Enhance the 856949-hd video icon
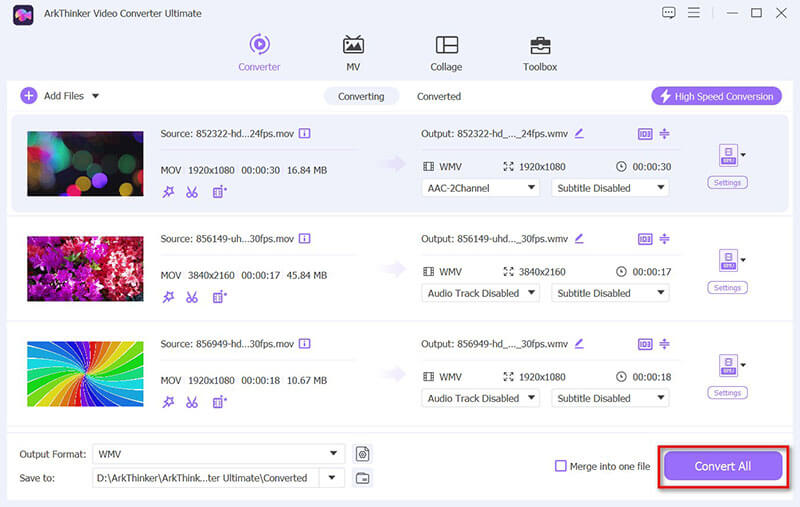800x507 pixels. [x=219, y=402]
